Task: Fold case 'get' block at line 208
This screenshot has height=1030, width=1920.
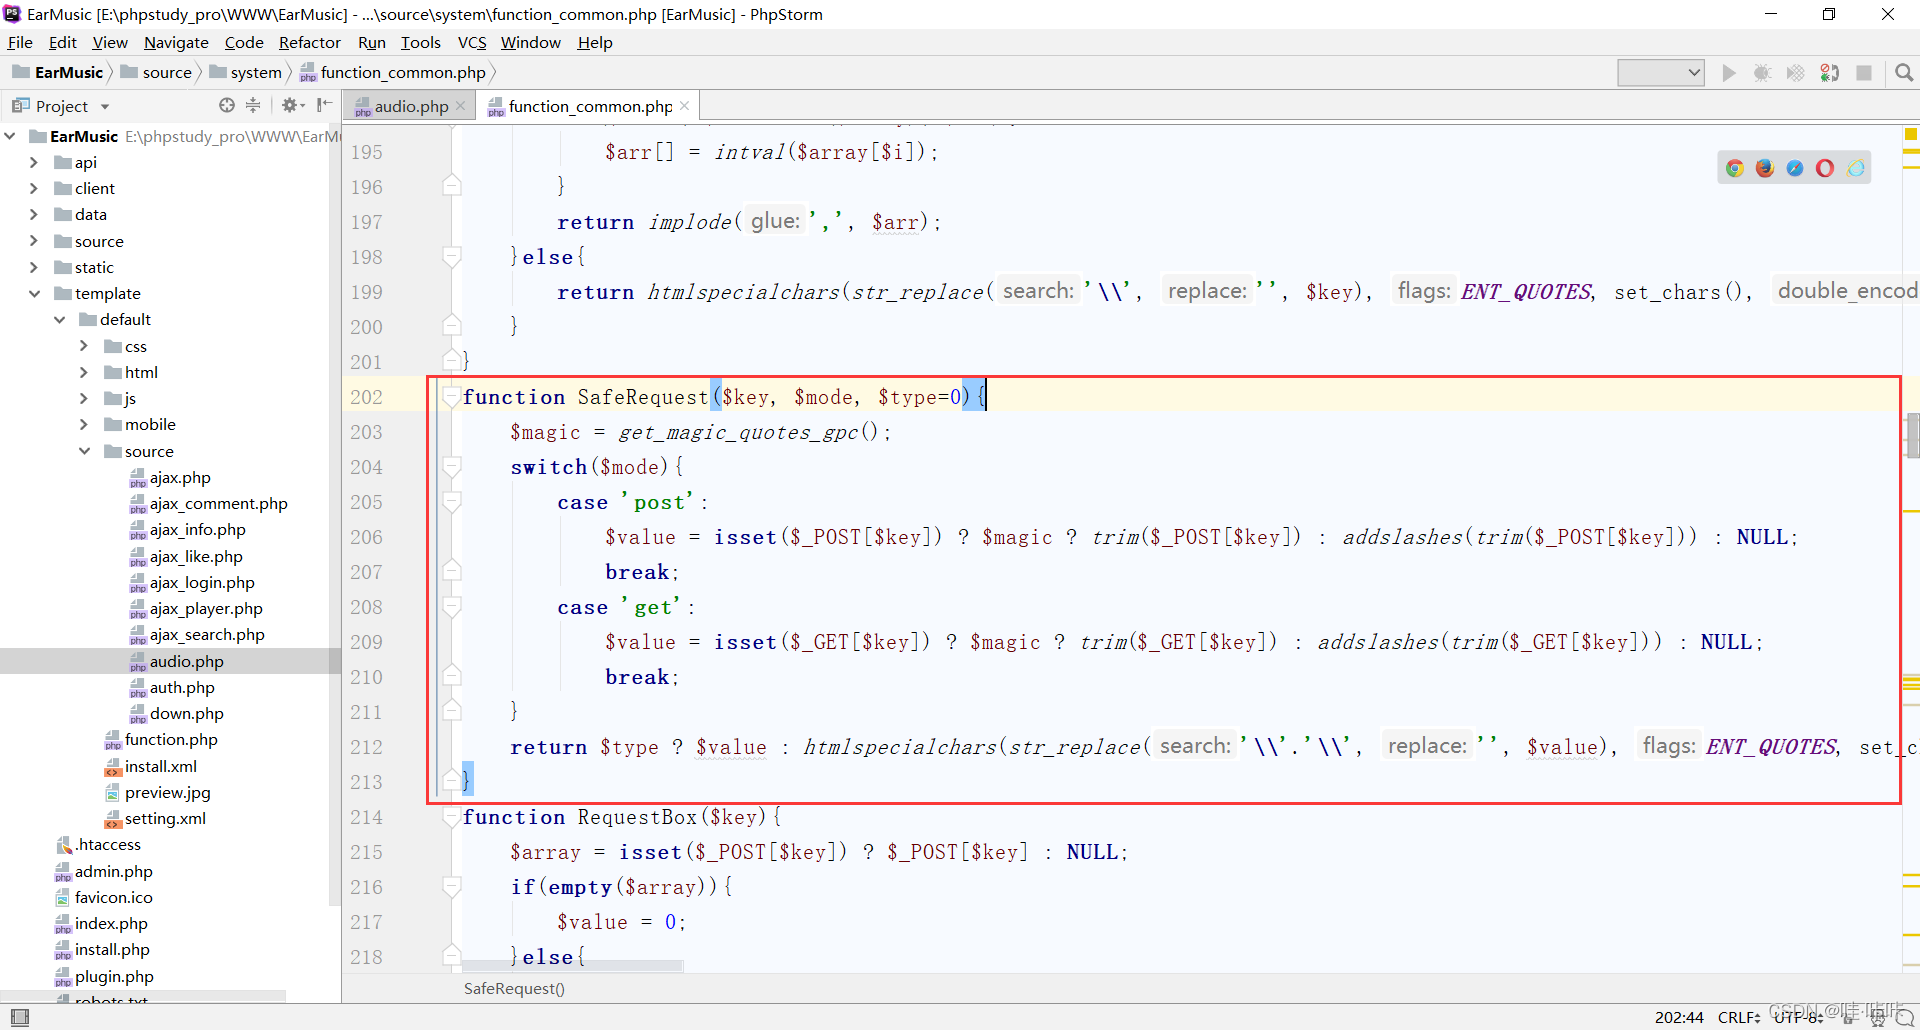Action: (452, 607)
